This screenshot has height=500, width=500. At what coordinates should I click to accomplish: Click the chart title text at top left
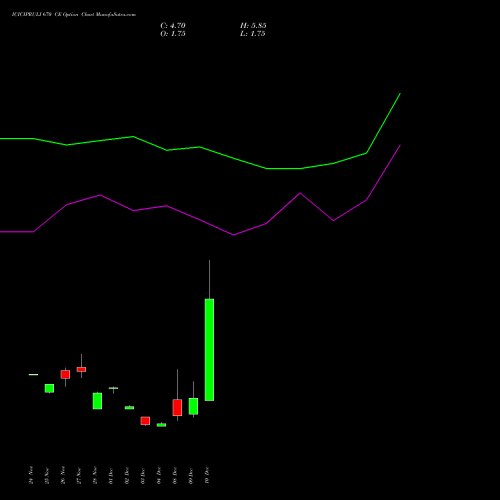(74, 15)
